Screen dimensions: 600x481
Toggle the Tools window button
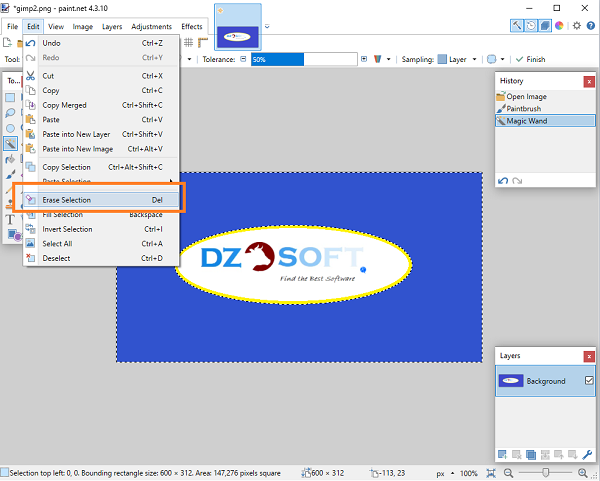pos(517,26)
